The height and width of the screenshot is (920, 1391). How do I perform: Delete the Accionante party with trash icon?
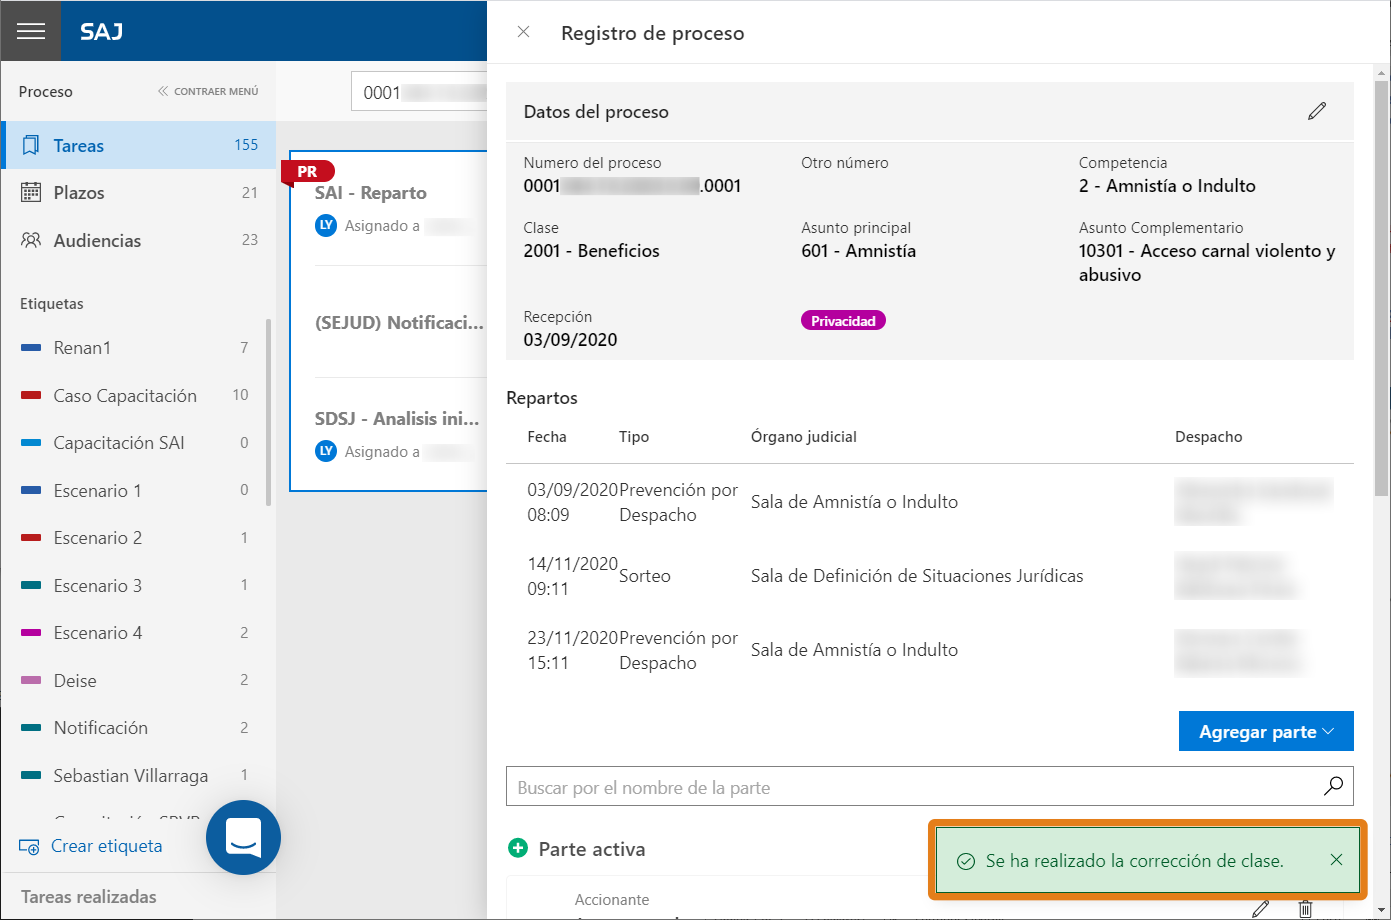coord(1305,909)
